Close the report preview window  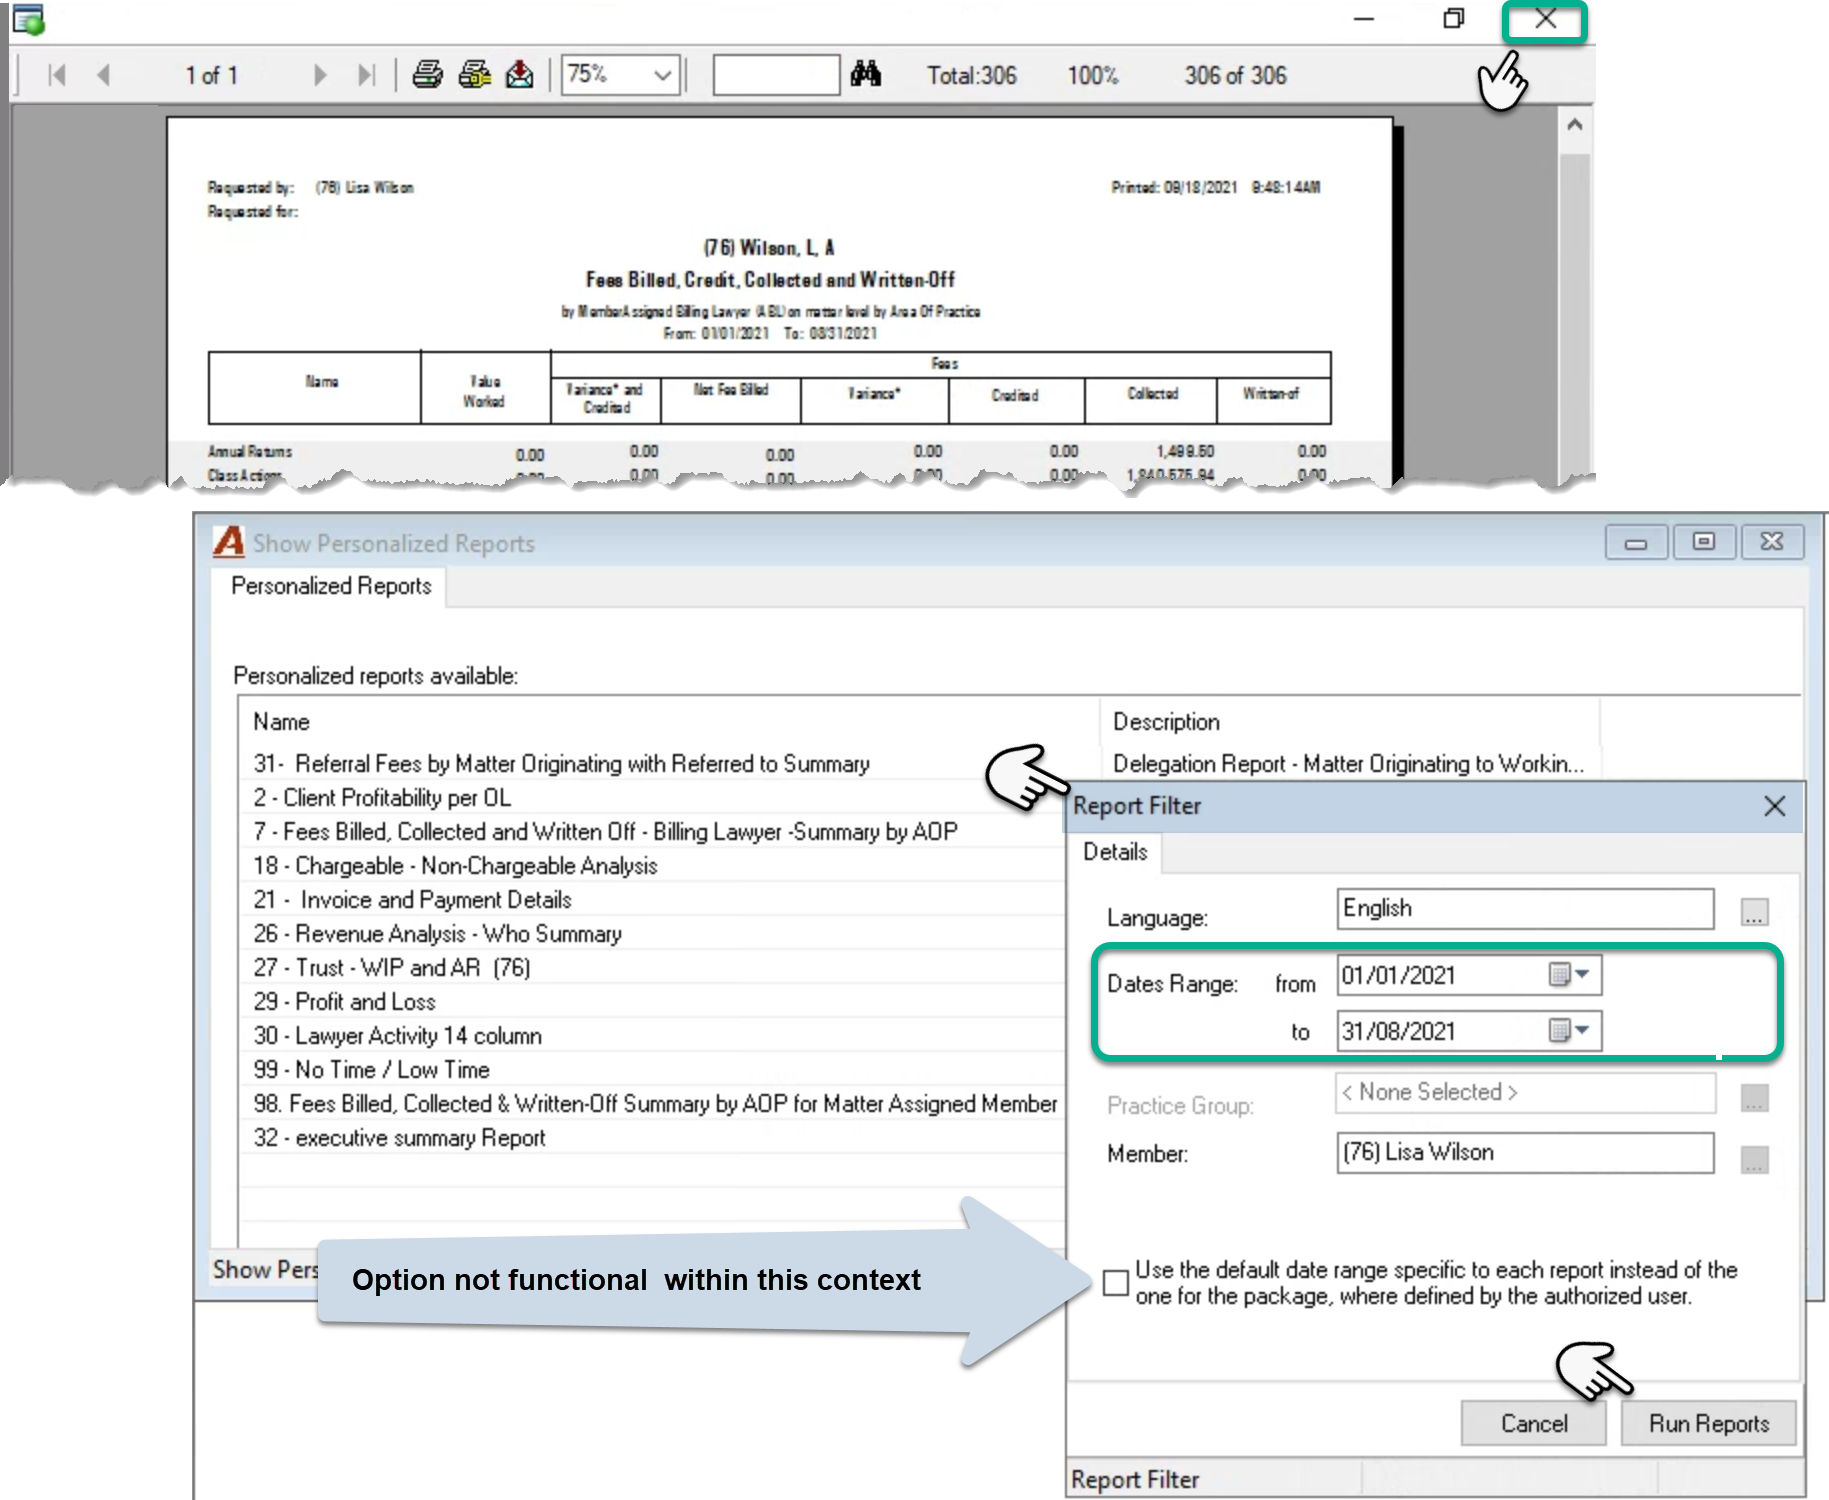(1545, 19)
